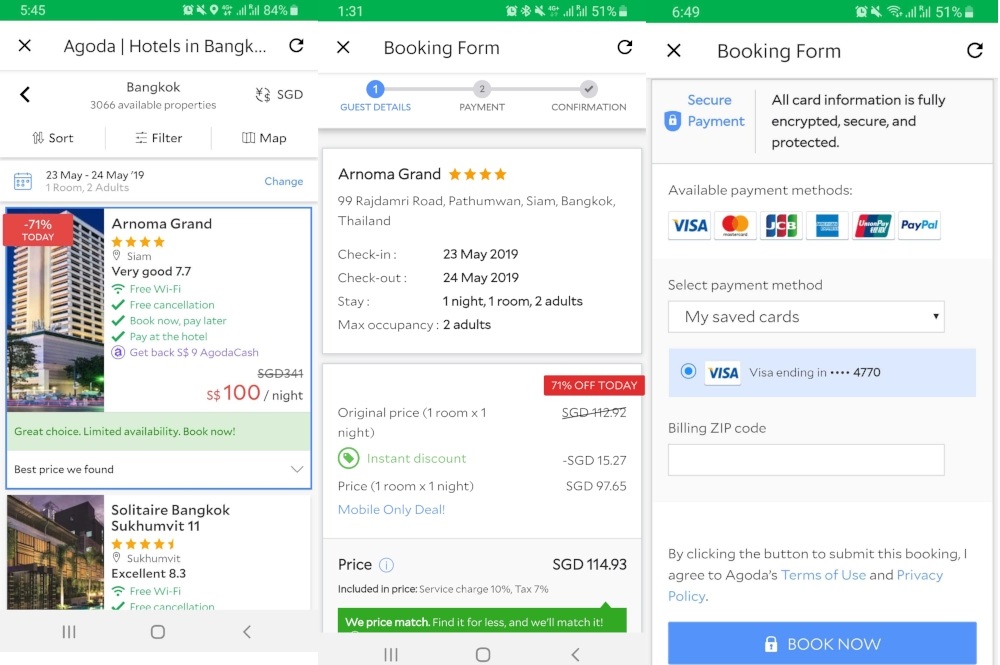Viewport: 1000px width, 665px height.
Task: Click the JCB payment logo
Action: 781,225
